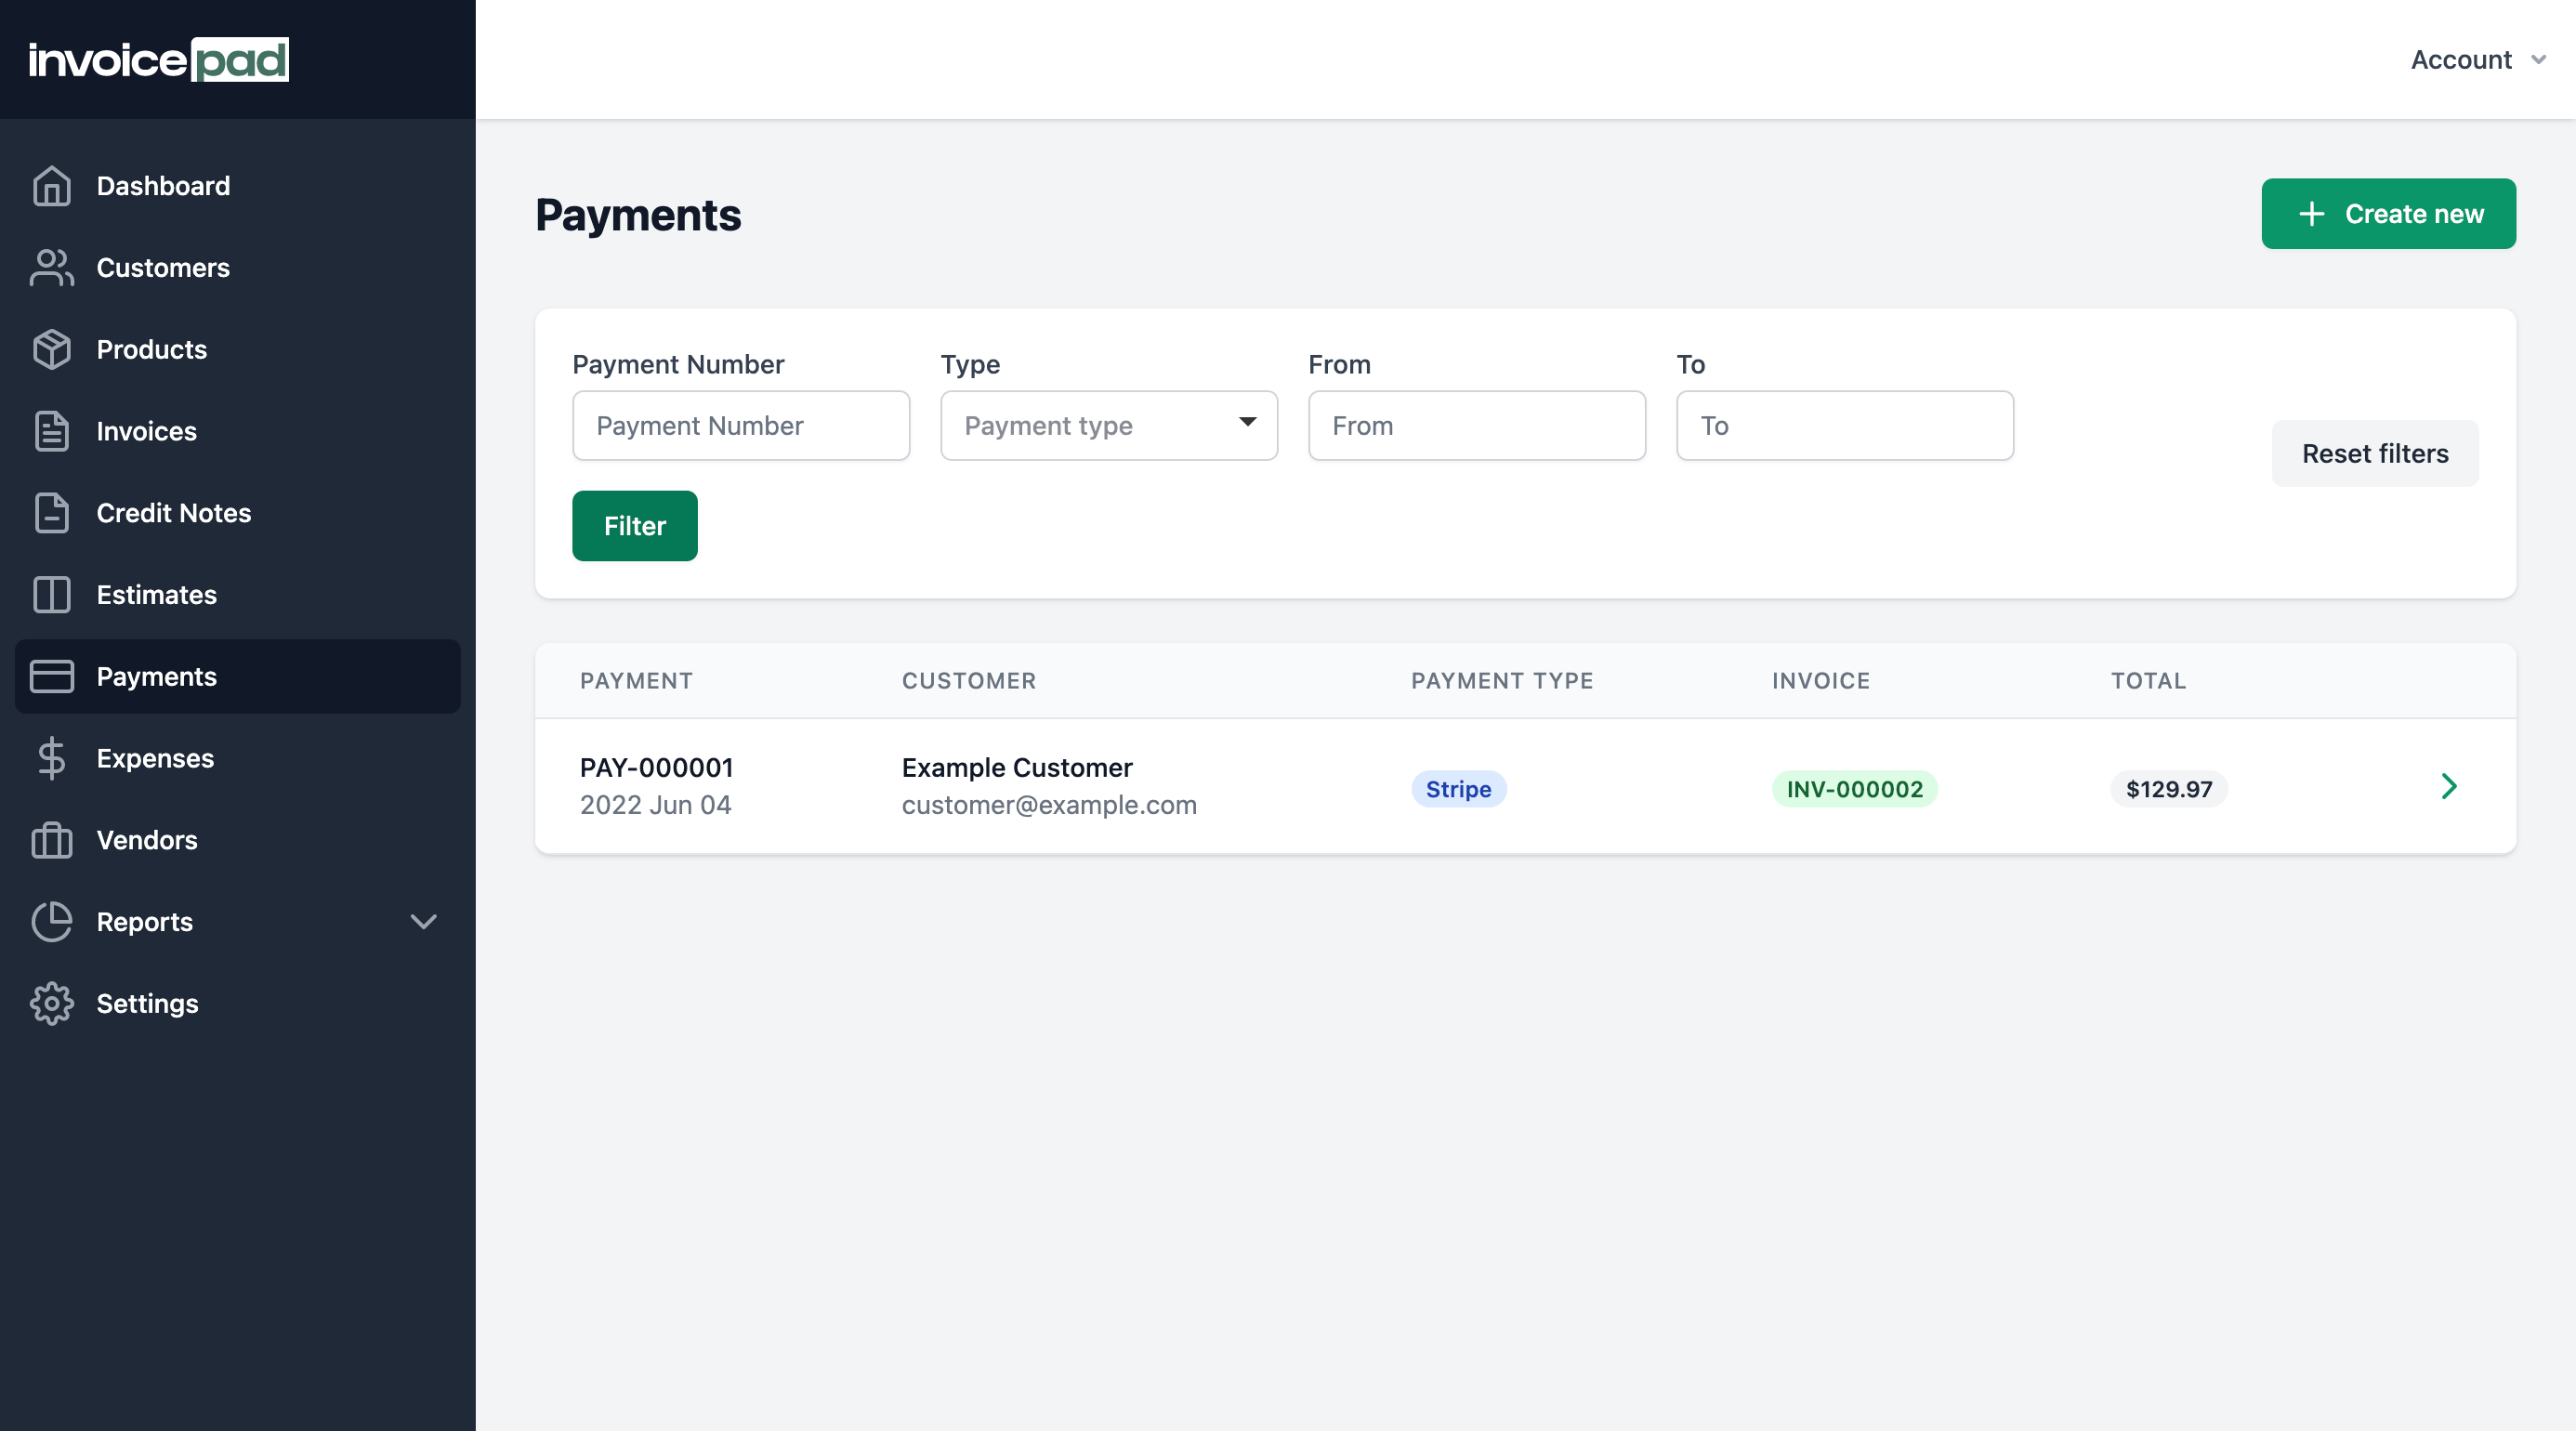Screen dimensions: 2576x1431
Task: Click the Create new button
Action: pyautogui.click(x=2388, y=214)
